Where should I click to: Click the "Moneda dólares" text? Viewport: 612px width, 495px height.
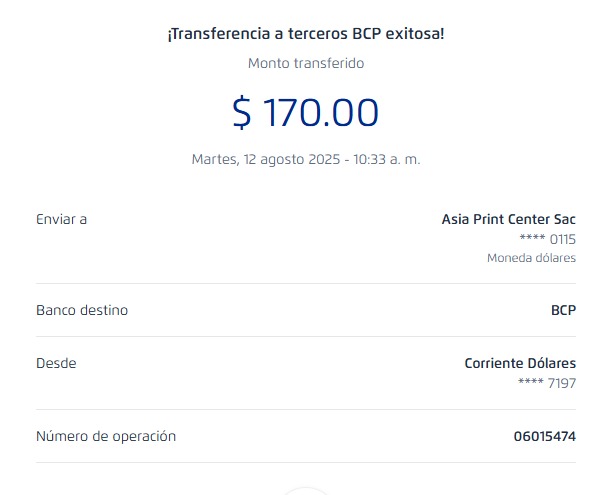click(x=531, y=258)
